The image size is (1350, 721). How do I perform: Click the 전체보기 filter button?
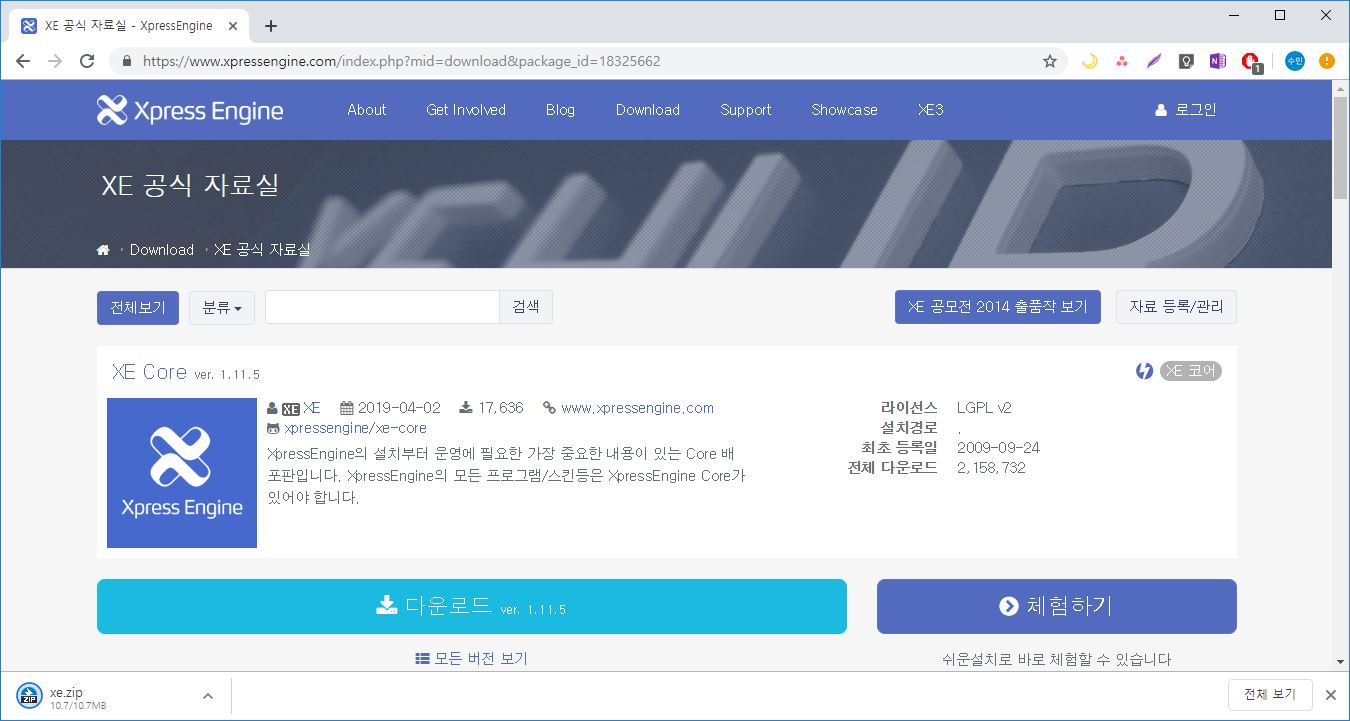[x=138, y=307]
